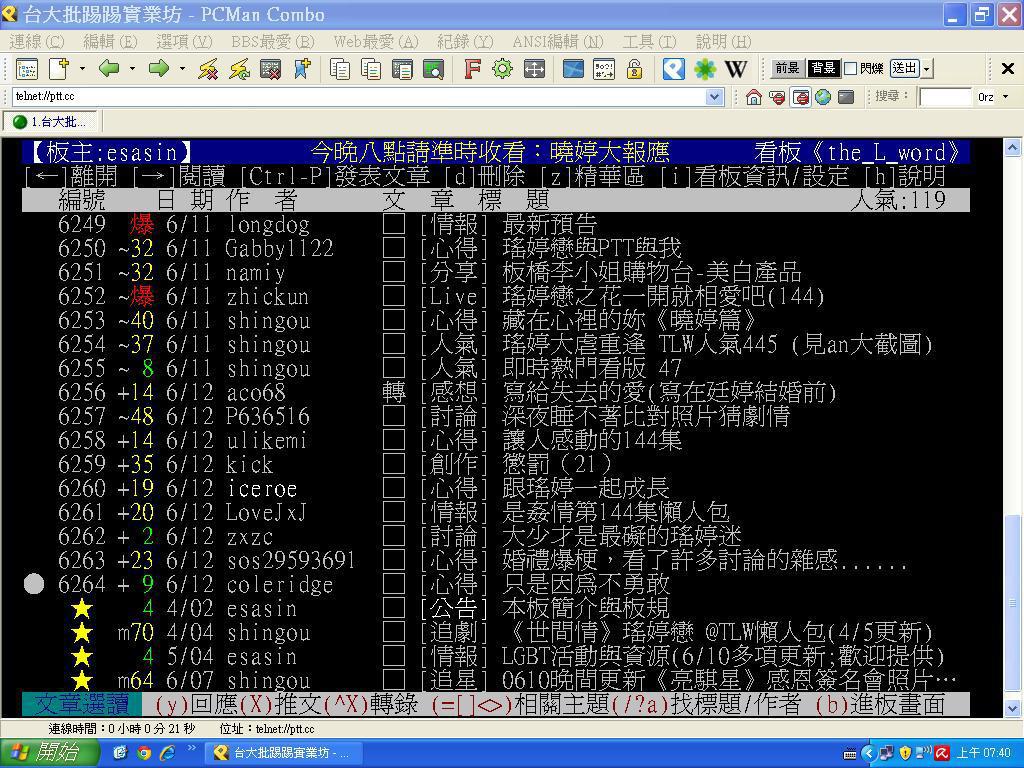Click the padlock icon in toolbar

[x=634, y=69]
